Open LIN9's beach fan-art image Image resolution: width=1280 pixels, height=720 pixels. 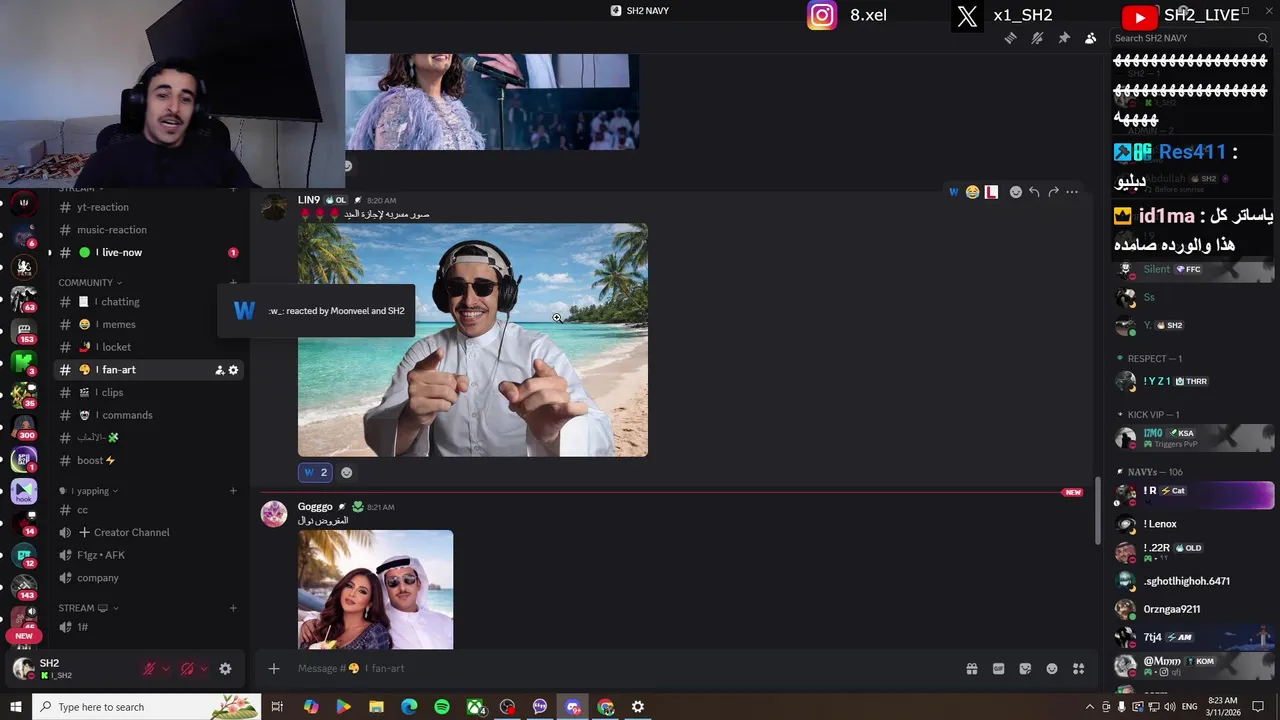(472, 340)
